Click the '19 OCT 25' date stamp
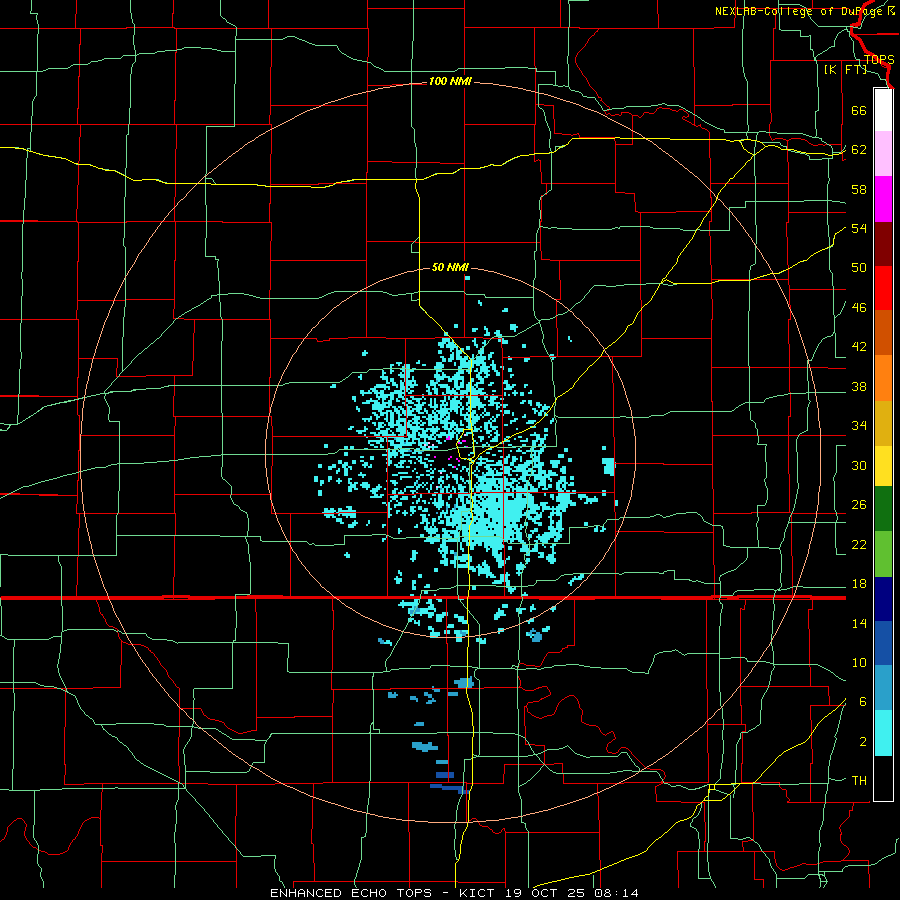Screen dimensions: 900x900 [546, 893]
